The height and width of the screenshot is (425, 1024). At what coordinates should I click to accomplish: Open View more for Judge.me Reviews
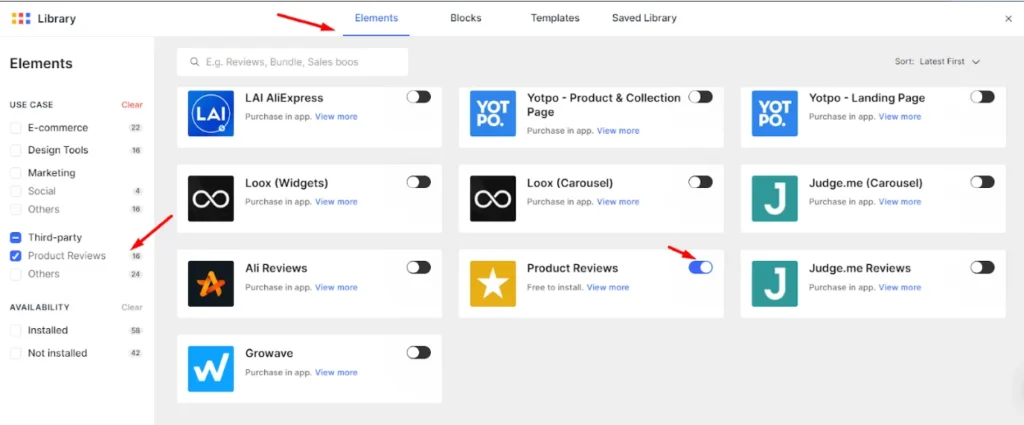pyautogui.click(x=900, y=287)
